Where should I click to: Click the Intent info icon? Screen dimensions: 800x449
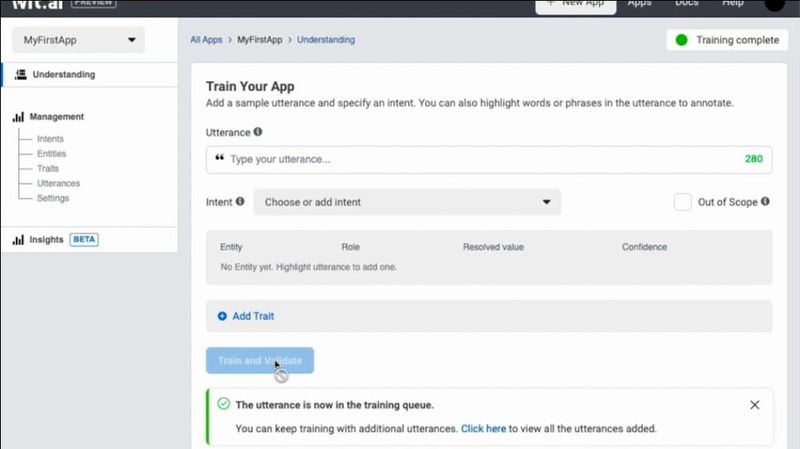(240, 201)
